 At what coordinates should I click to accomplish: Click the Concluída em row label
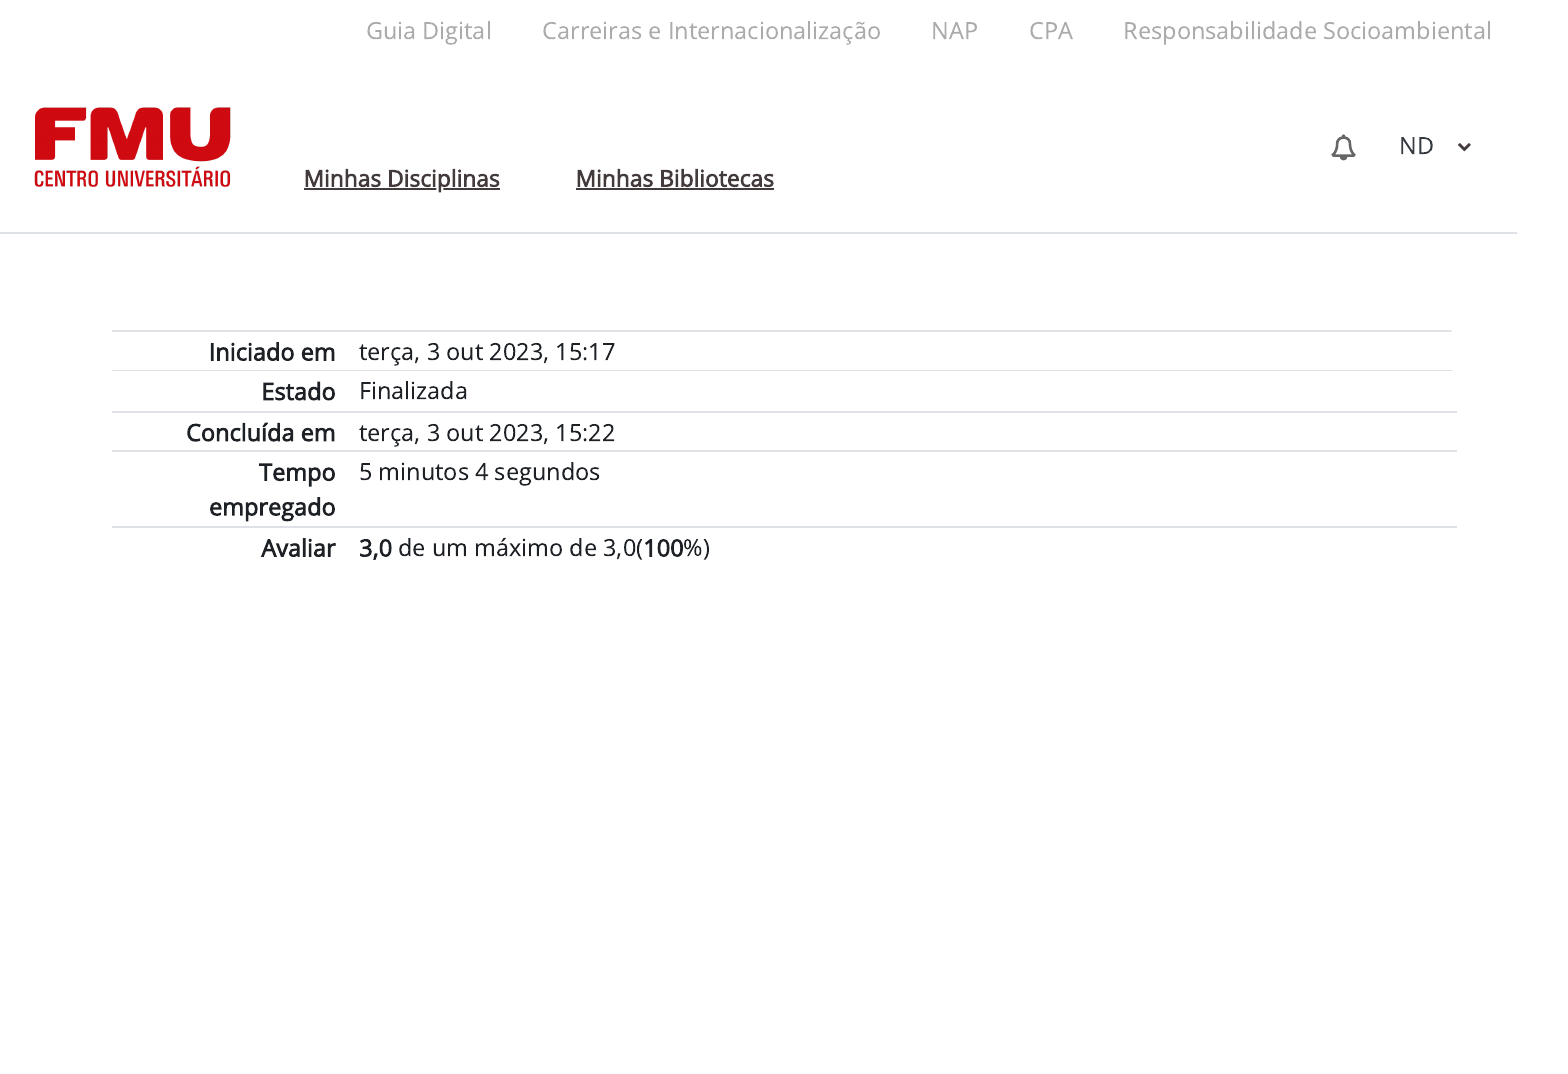[260, 433]
